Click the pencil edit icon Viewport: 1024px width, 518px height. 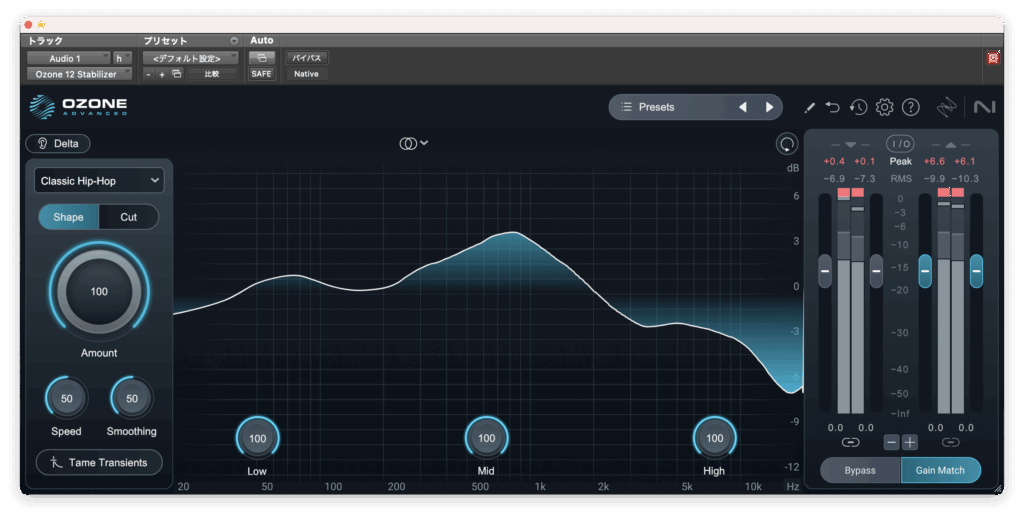809,107
